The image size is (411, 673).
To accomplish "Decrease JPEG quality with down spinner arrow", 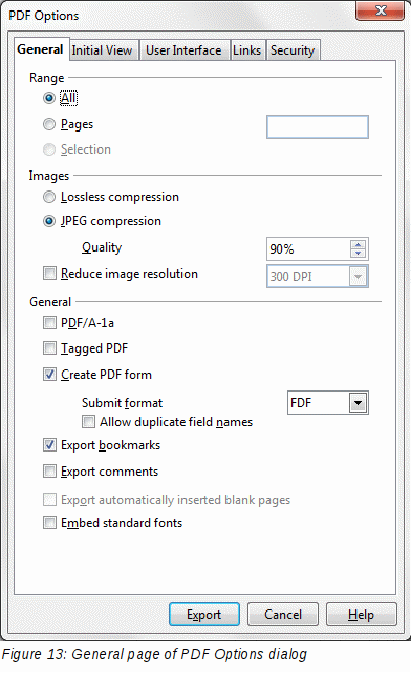I will tap(358, 253).
